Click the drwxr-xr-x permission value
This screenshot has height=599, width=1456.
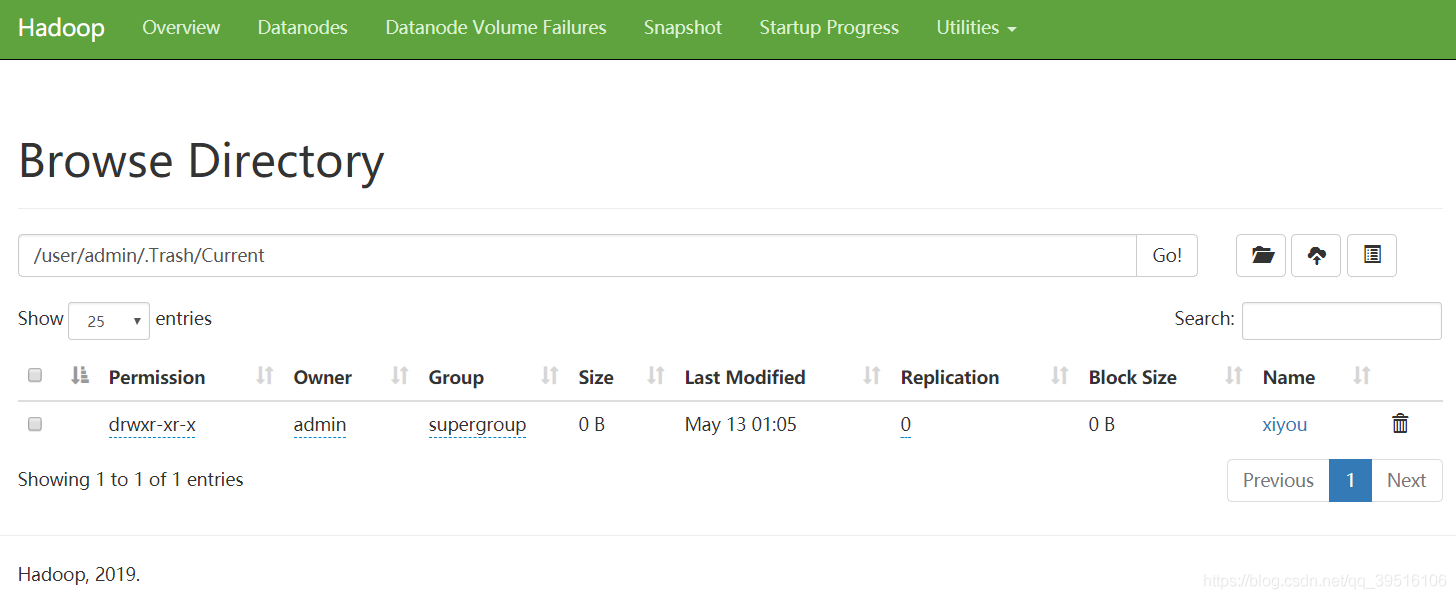tap(152, 425)
